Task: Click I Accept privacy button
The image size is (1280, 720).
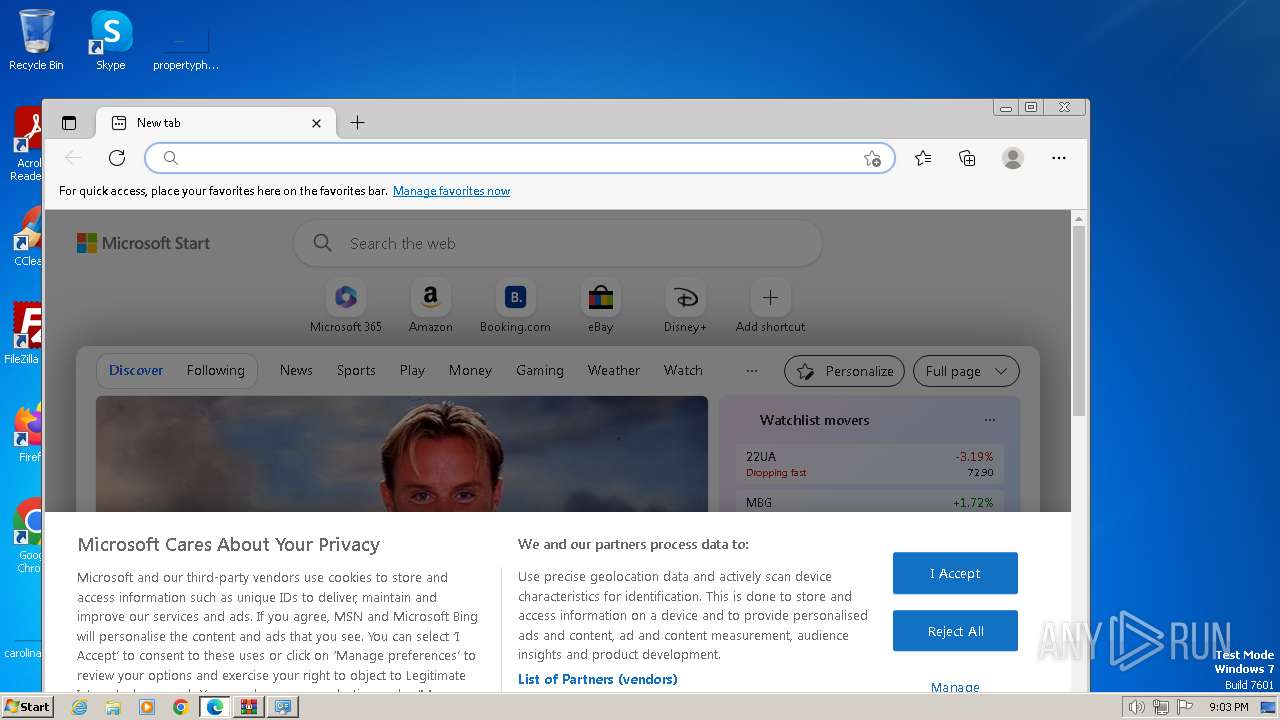Action: pyautogui.click(x=955, y=573)
